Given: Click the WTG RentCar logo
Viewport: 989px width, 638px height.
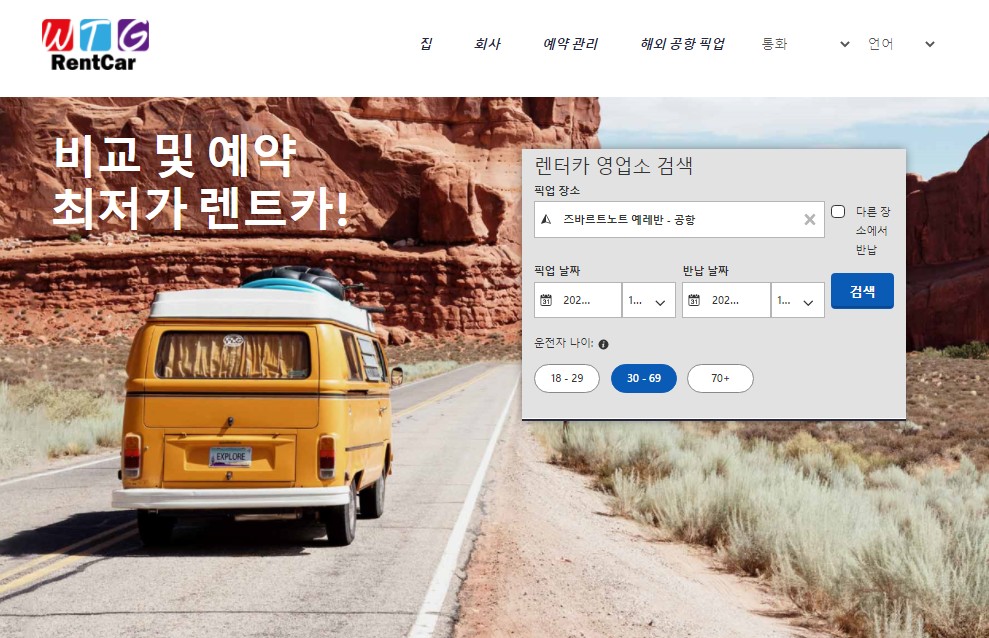Looking at the screenshot, I should [95, 45].
